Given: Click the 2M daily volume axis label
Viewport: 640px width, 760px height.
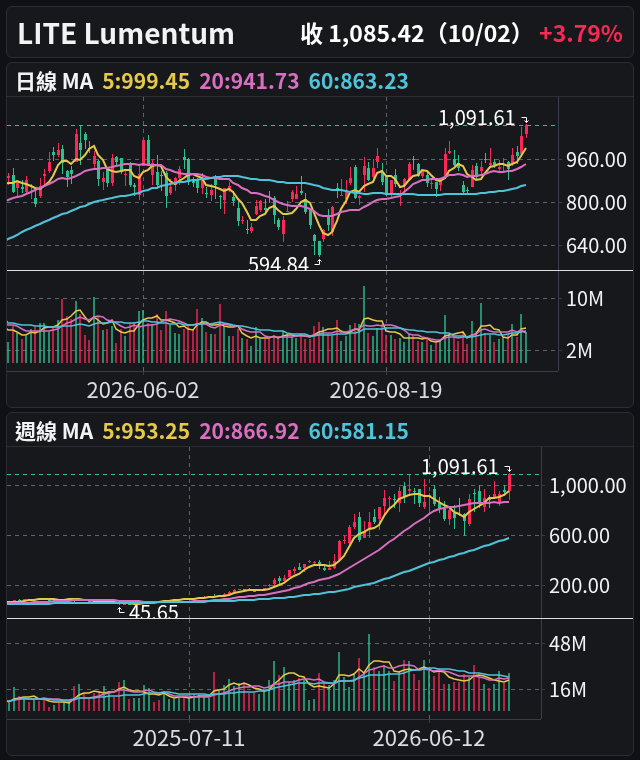Looking at the screenshot, I should tap(579, 351).
